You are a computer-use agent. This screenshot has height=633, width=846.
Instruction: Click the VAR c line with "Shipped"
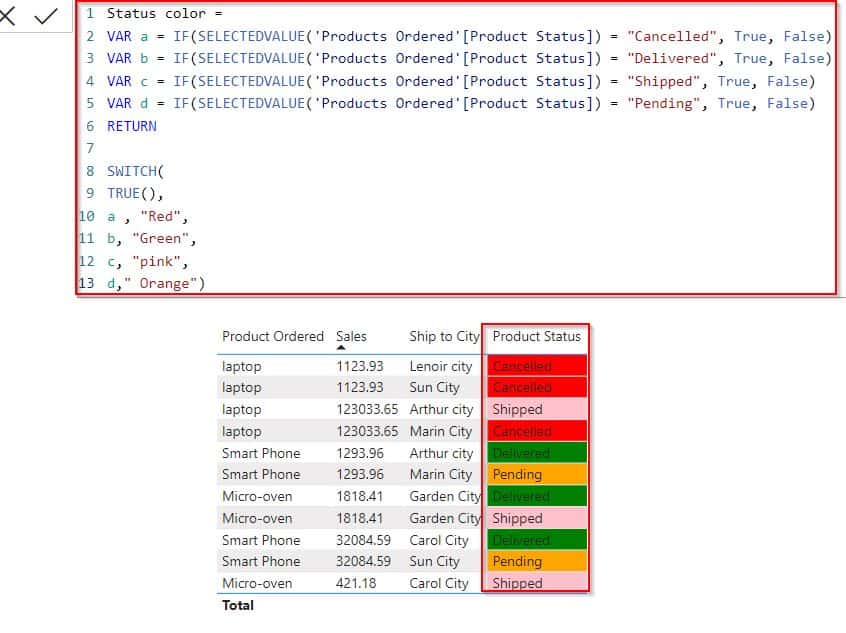point(461,81)
